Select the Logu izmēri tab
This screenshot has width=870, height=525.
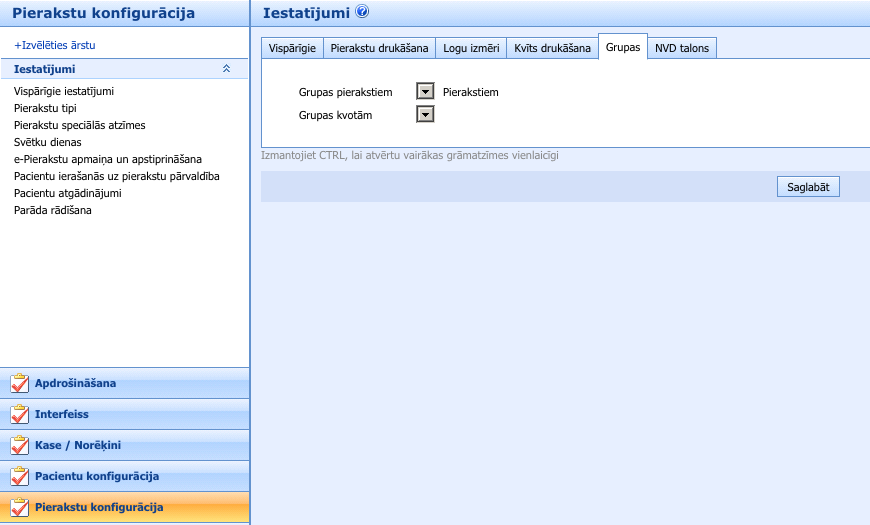(x=471, y=48)
